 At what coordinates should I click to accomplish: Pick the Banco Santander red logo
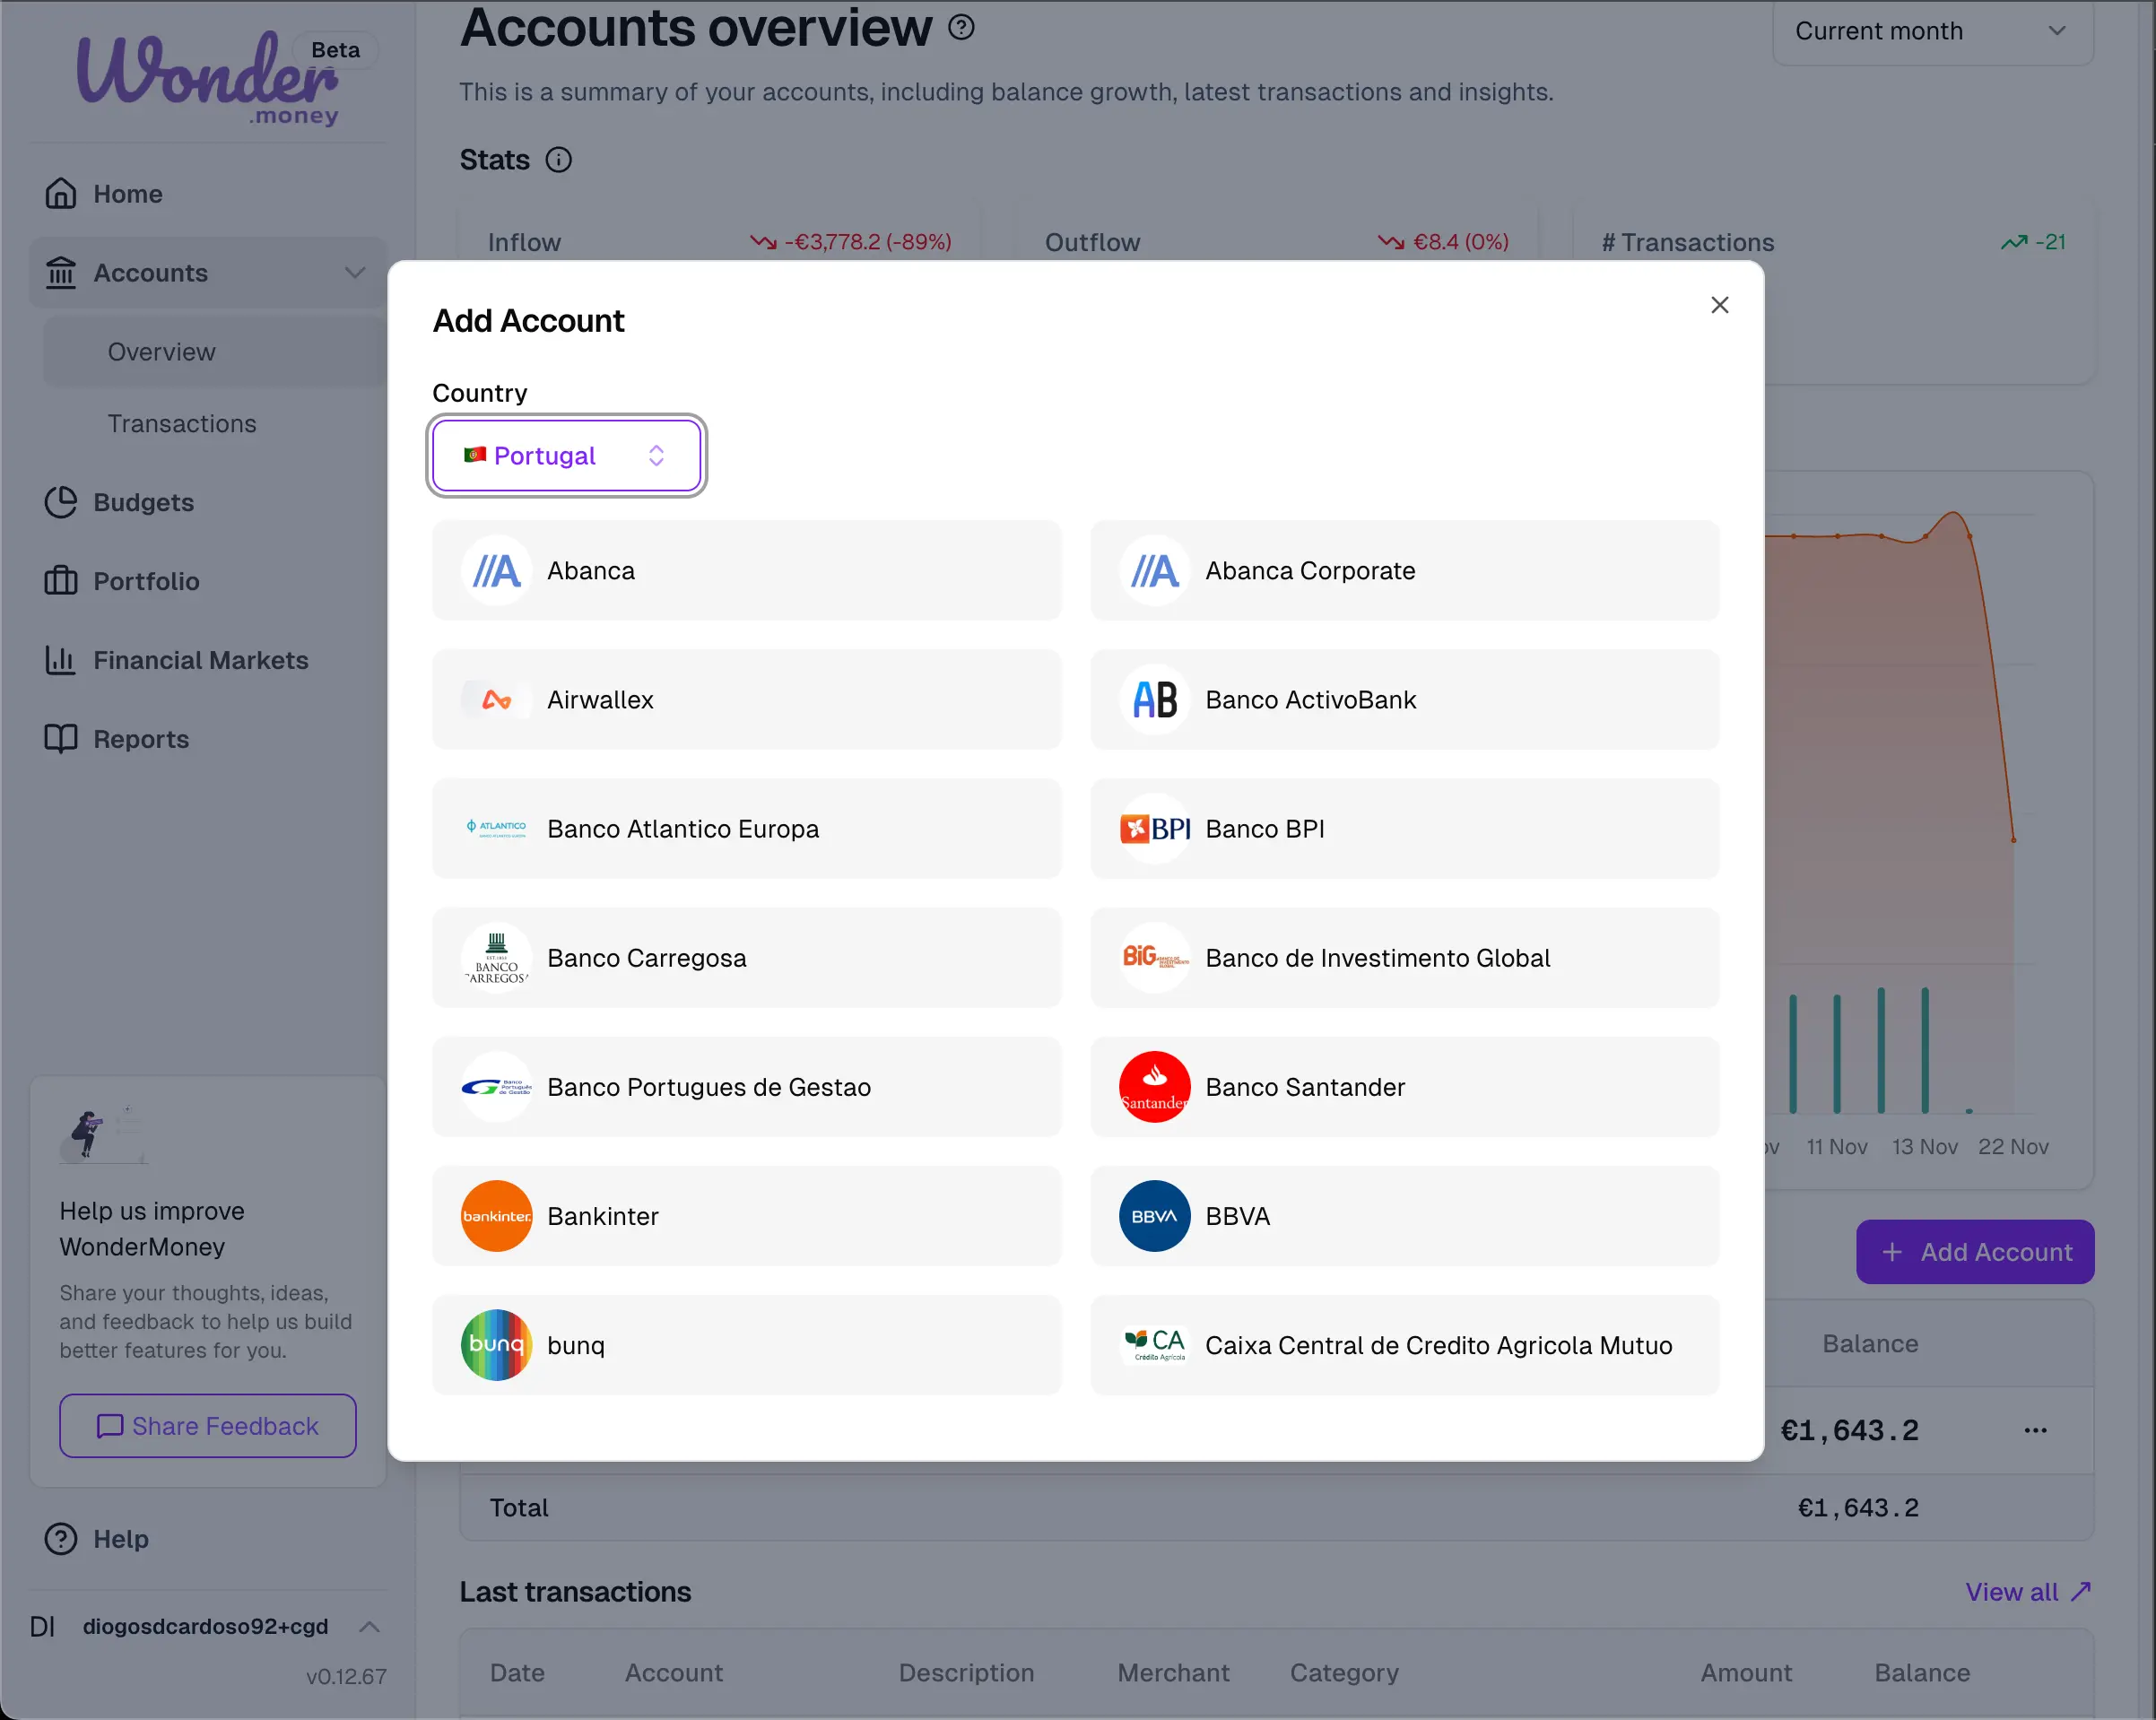tap(1154, 1086)
